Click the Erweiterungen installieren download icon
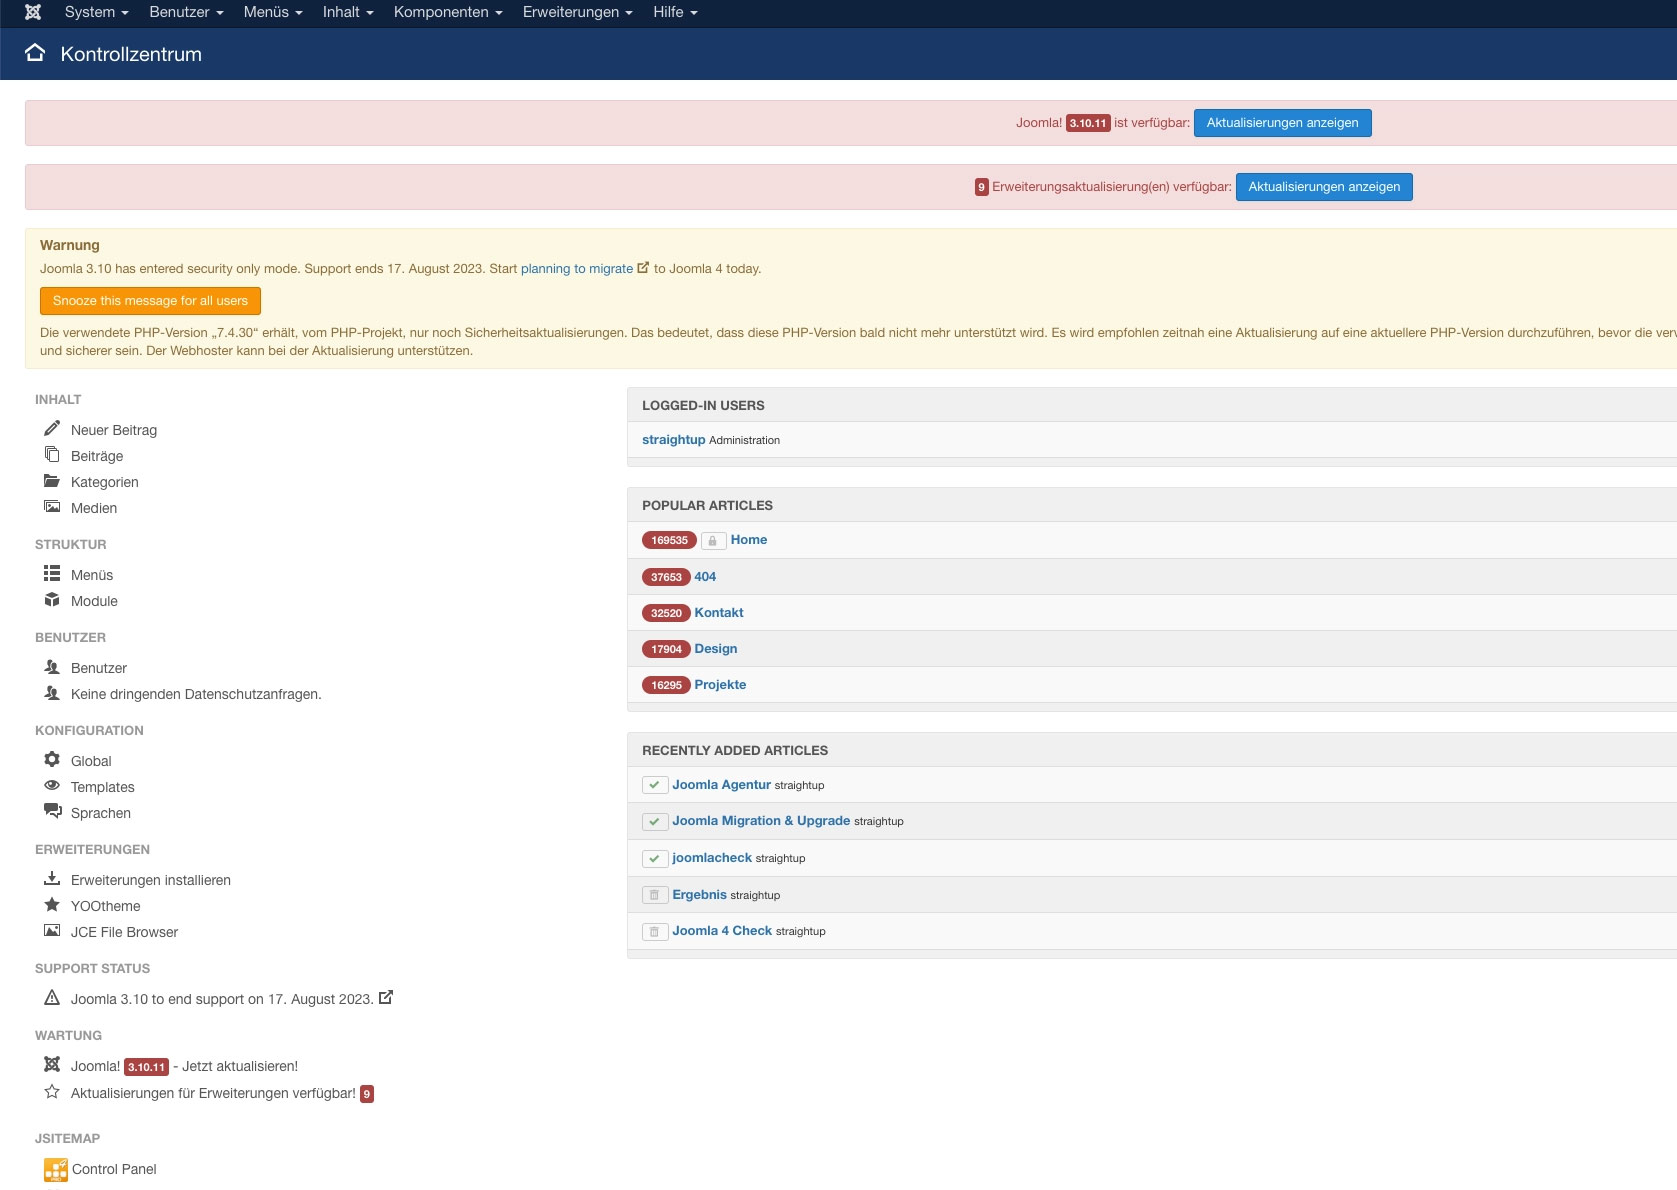 coord(52,878)
